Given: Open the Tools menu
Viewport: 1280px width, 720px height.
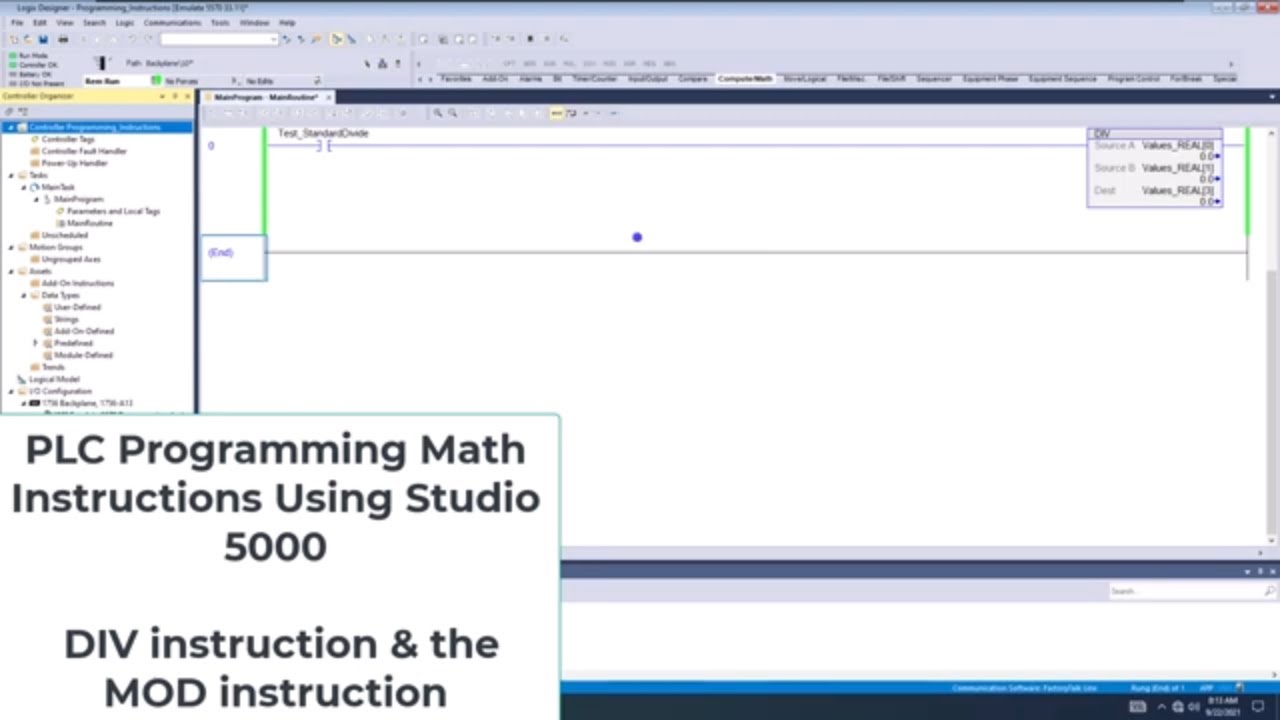Looking at the screenshot, I should (219, 22).
